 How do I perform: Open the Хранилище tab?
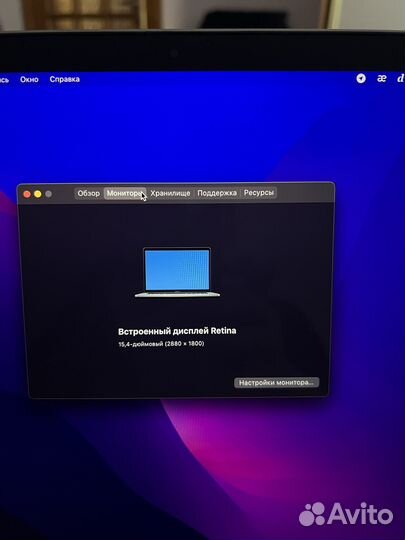(x=170, y=193)
